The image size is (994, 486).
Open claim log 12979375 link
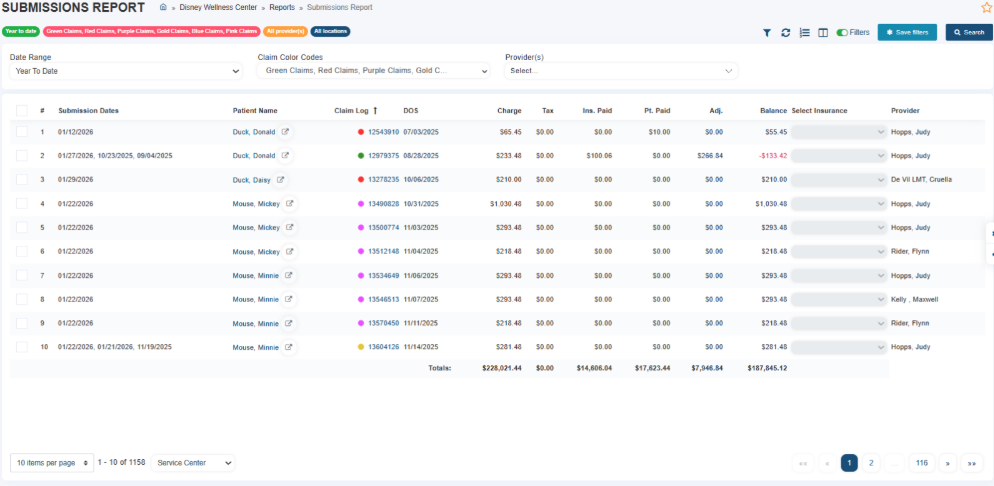(x=383, y=156)
